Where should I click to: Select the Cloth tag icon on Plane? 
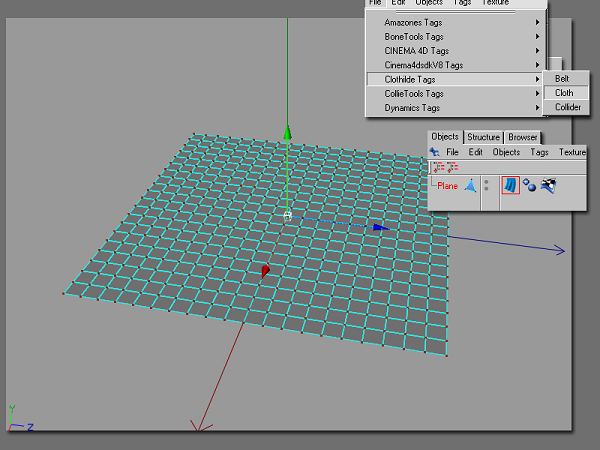point(510,185)
